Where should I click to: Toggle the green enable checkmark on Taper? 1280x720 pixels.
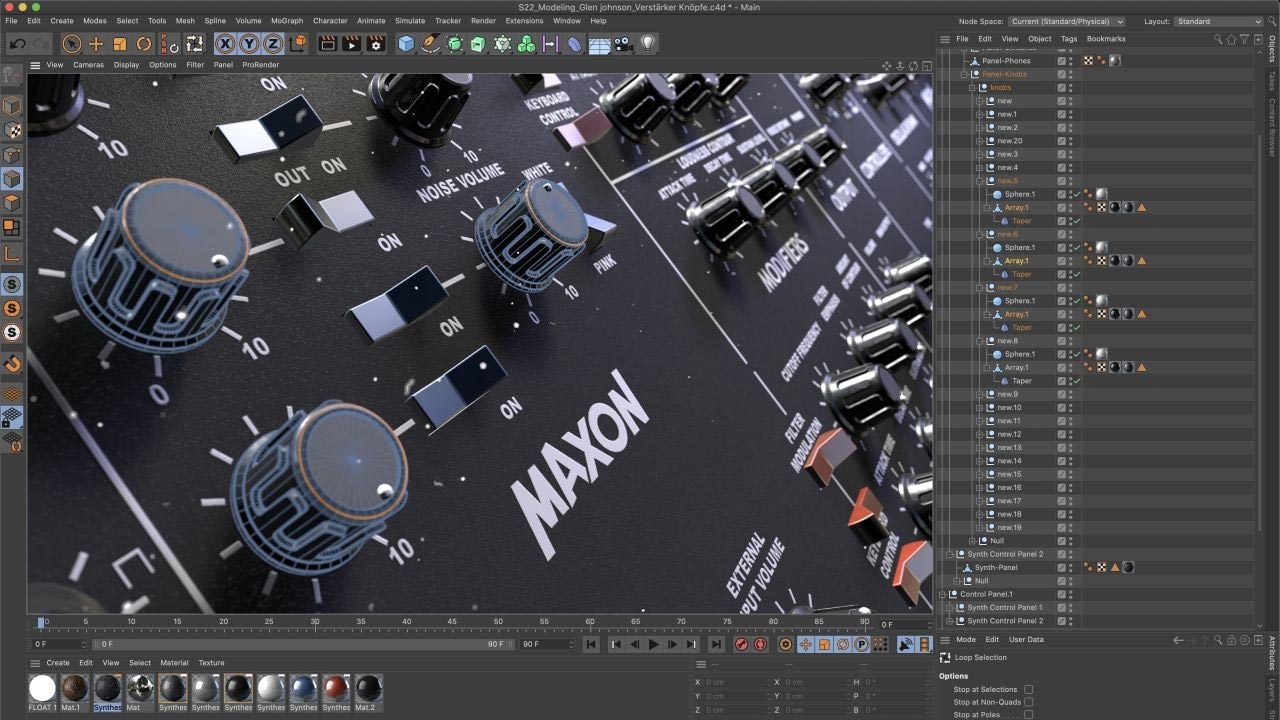1077,220
